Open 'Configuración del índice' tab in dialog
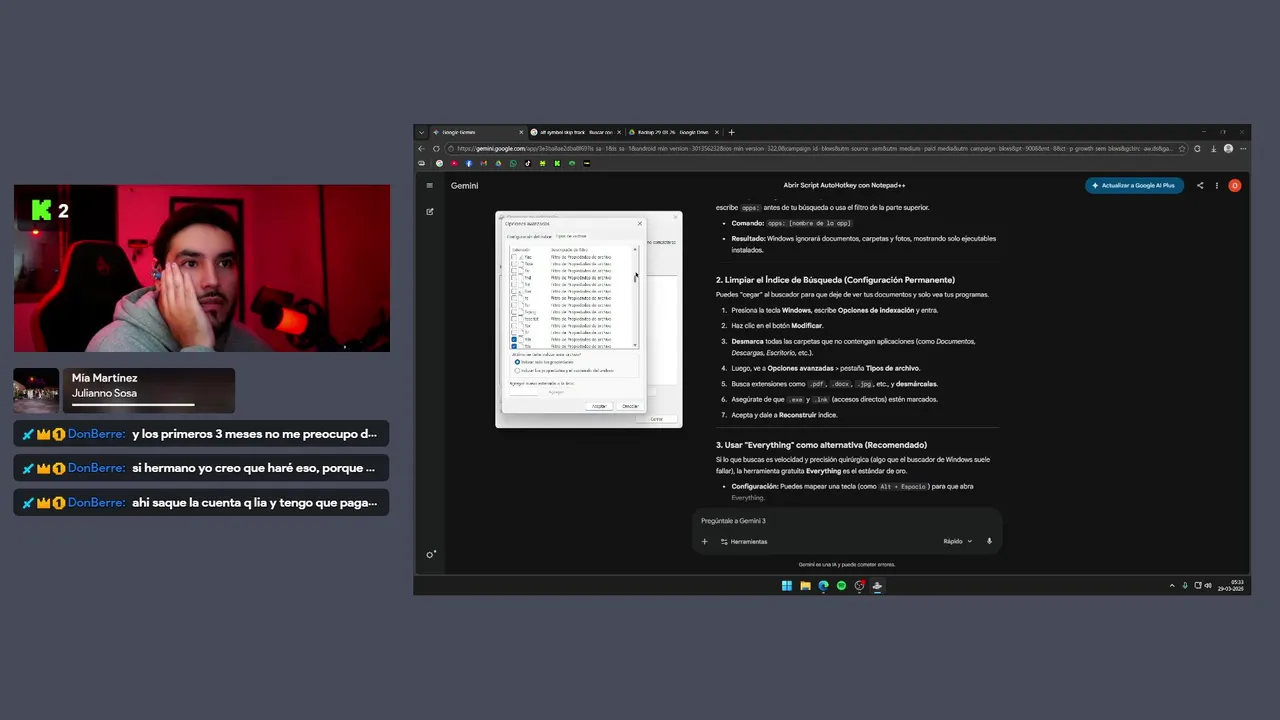Viewport: 1280px width, 720px height. pos(529,236)
